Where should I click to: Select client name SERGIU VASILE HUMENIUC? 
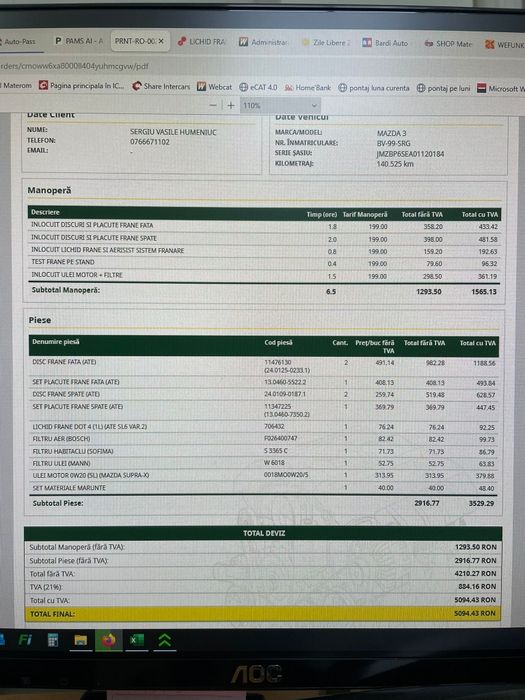coord(173,132)
